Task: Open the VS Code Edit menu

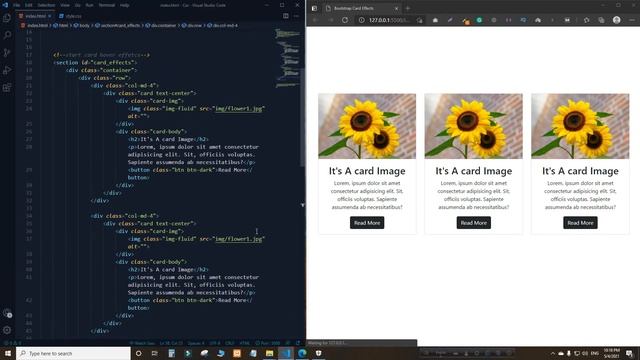Action: coord(29,5)
